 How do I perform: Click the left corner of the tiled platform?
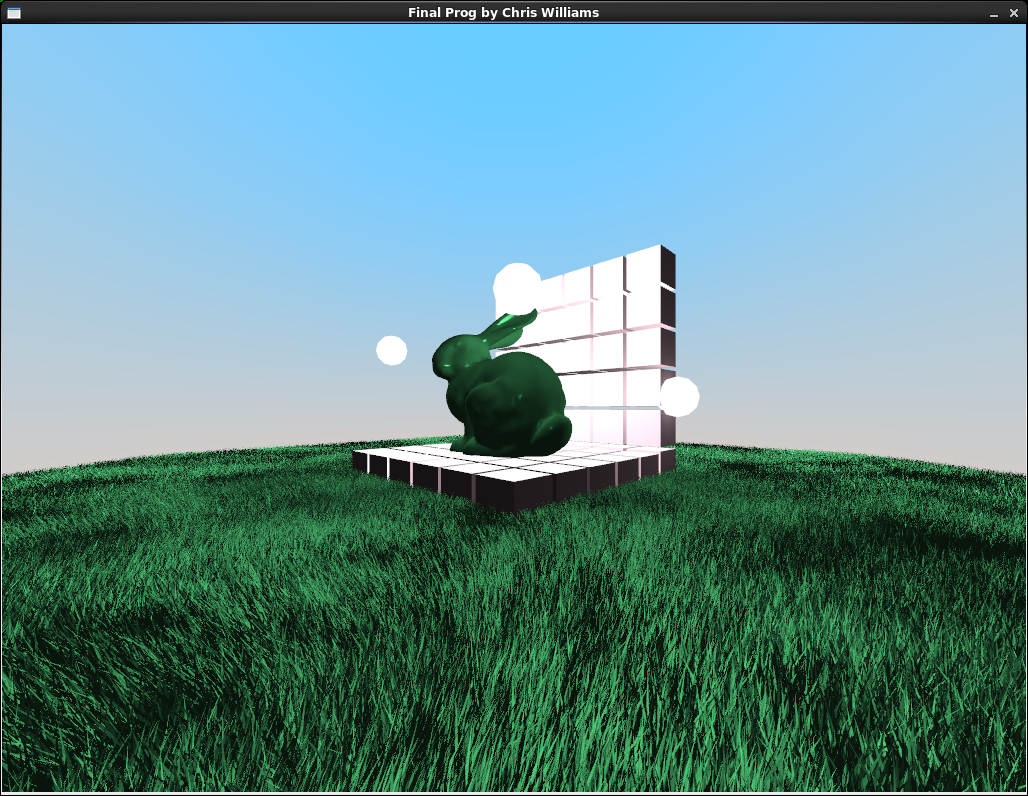tap(361, 459)
